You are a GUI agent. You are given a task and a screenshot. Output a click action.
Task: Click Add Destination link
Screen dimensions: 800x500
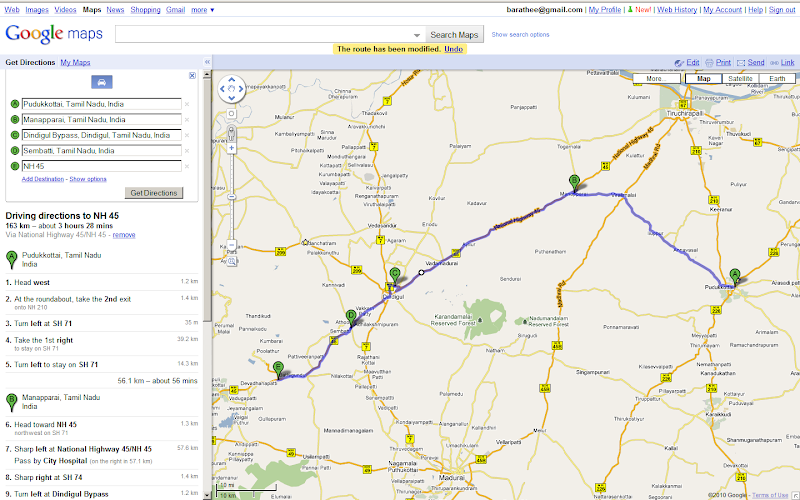pos(43,179)
